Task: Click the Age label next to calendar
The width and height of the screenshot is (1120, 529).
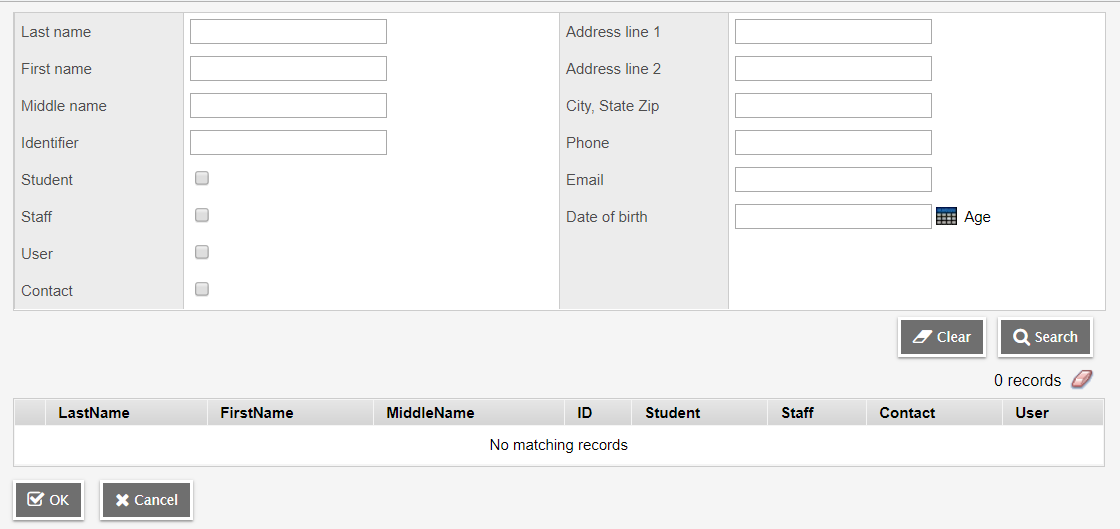Action: [x=977, y=217]
